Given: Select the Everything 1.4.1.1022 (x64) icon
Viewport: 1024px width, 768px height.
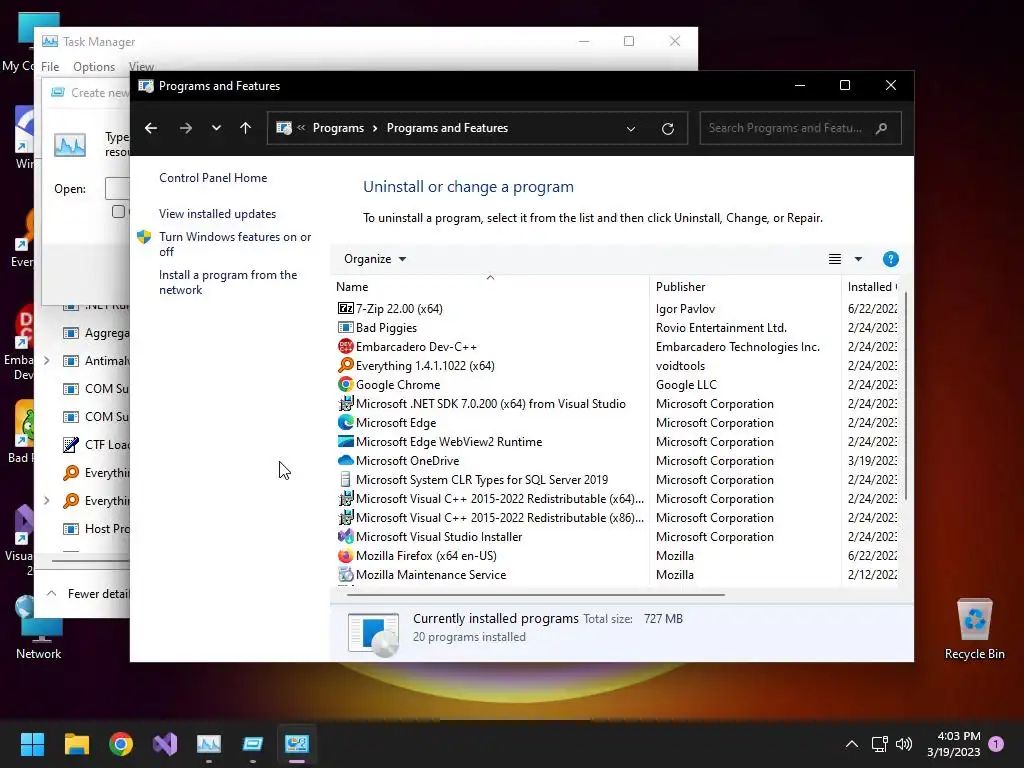Looking at the screenshot, I should point(345,365).
